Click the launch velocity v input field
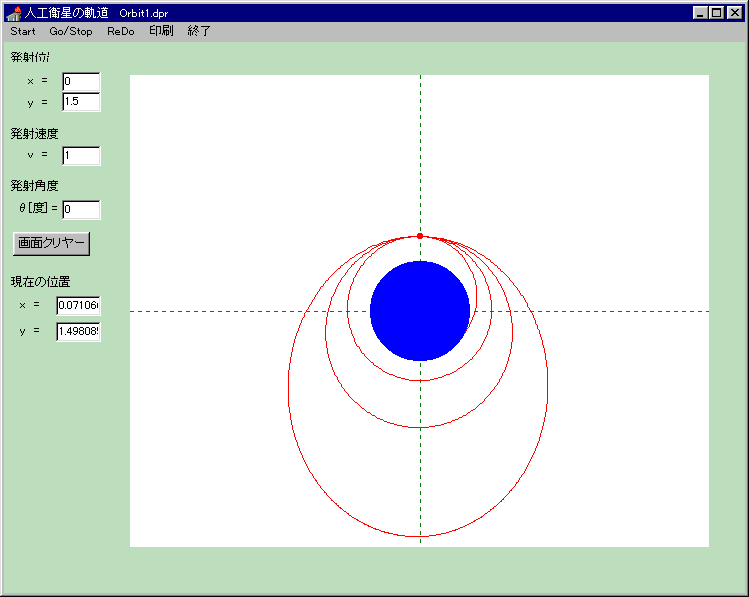The height and width of the screenshot is (597, 749). (x=81, y=156)
